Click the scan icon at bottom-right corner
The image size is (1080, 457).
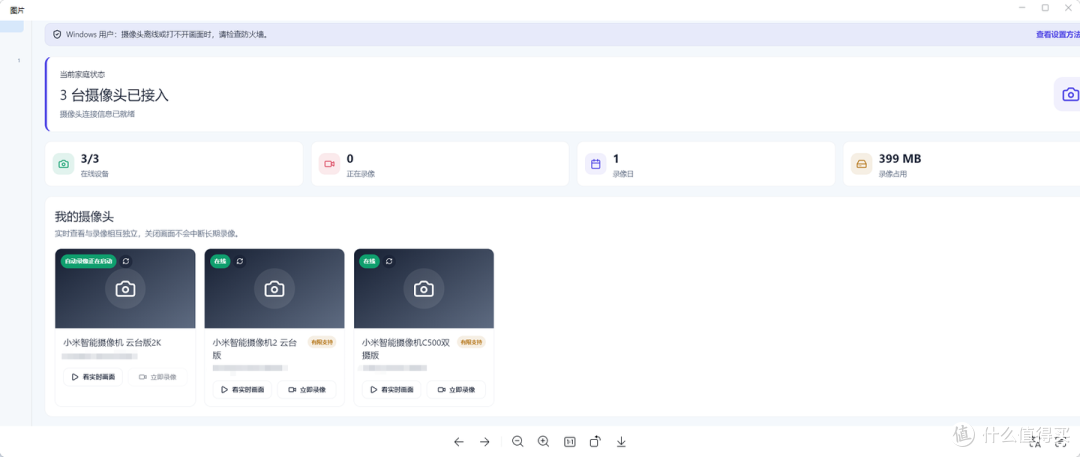coord(1060,442)
